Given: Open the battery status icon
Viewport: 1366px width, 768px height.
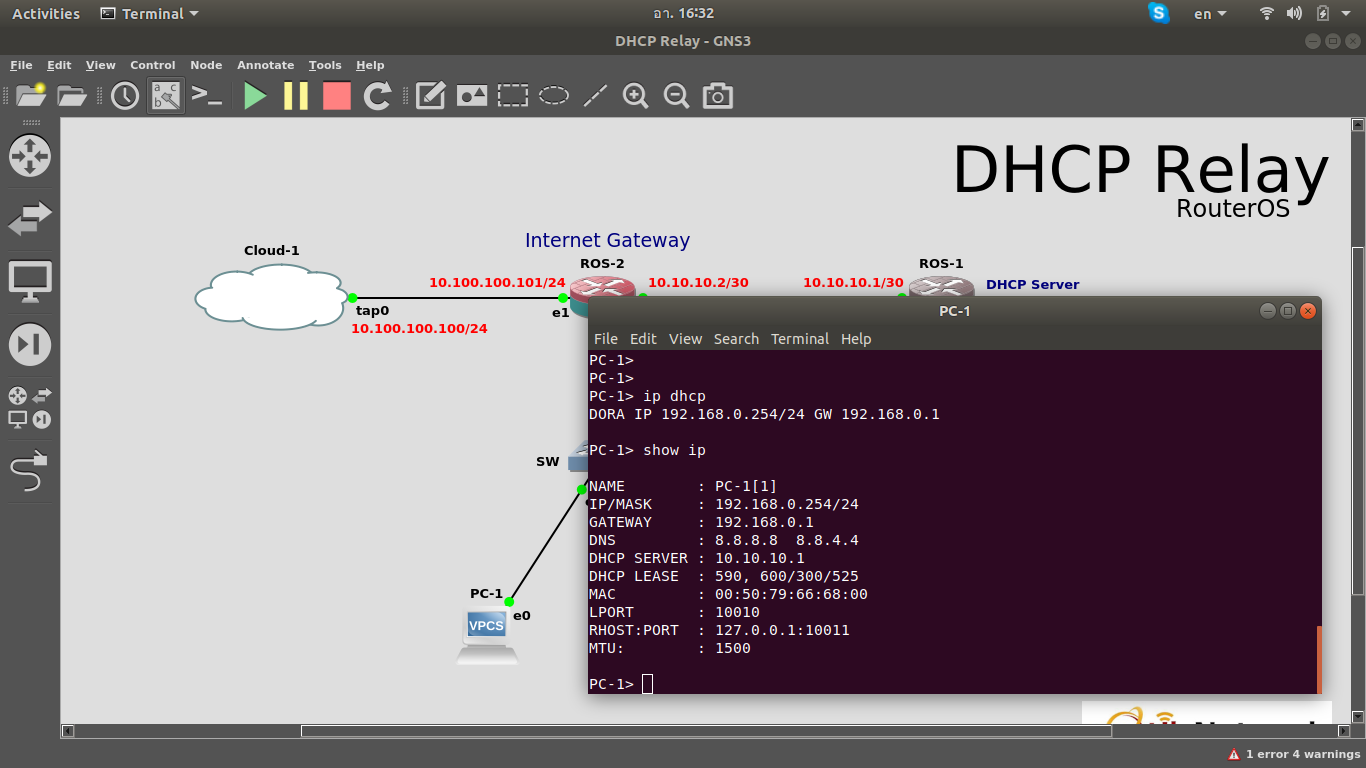Looking at the screenshot, I should [x=1322, y=13].
